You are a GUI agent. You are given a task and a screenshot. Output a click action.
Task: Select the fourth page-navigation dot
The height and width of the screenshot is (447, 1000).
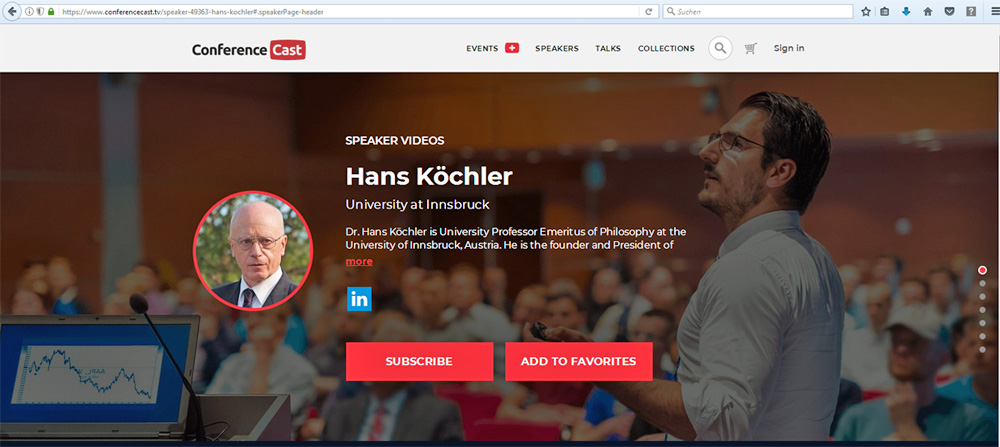(982, 310)
